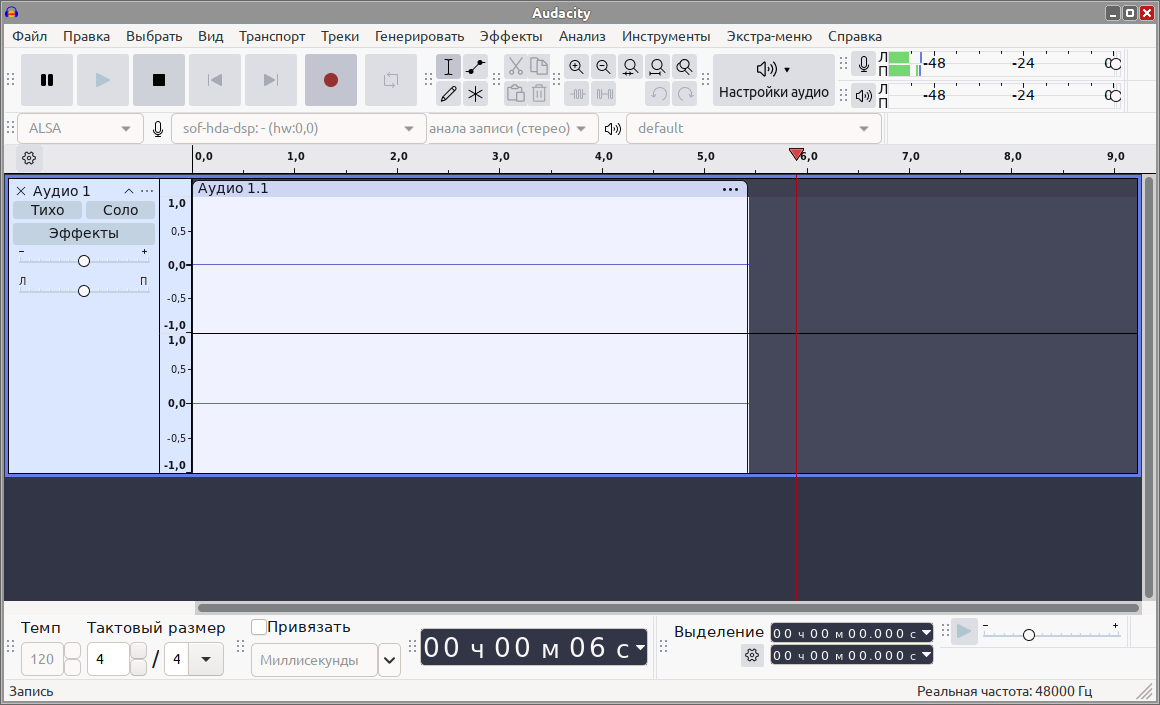Click the Selection tool I-beam icon

coord(448,67)
